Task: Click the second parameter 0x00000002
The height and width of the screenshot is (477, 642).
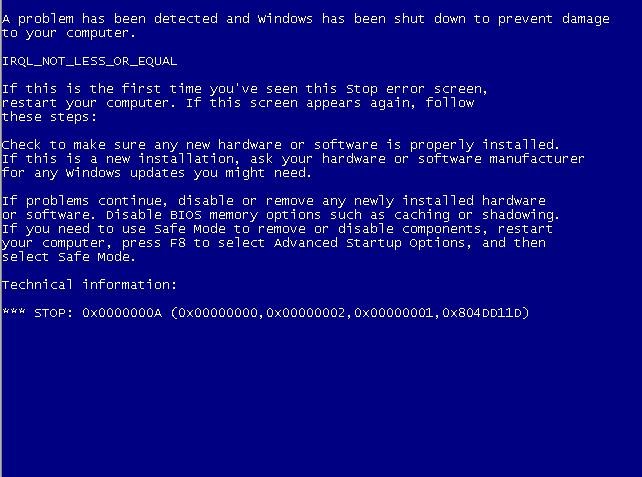Action: pos(306,313)
